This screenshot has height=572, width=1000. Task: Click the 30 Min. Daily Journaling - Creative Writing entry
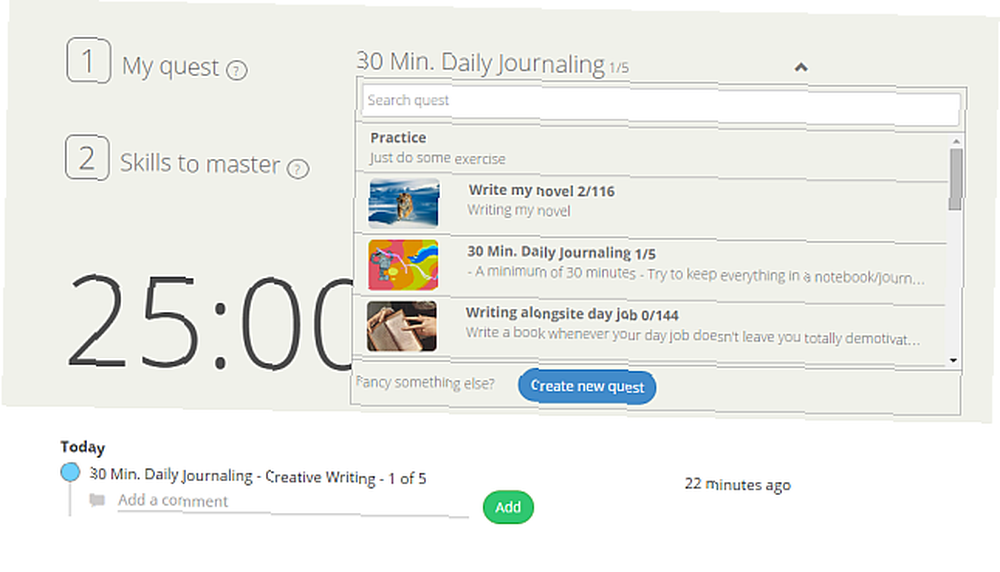[x=258, y=476]
